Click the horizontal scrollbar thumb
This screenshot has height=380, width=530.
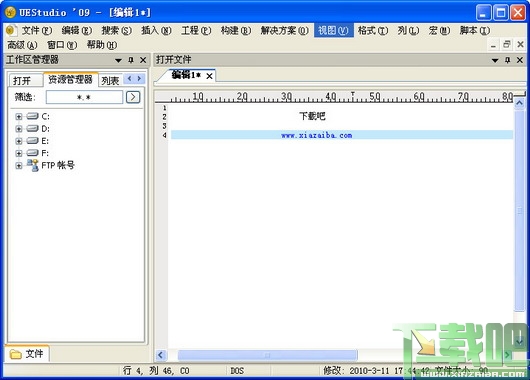(267, 355)
